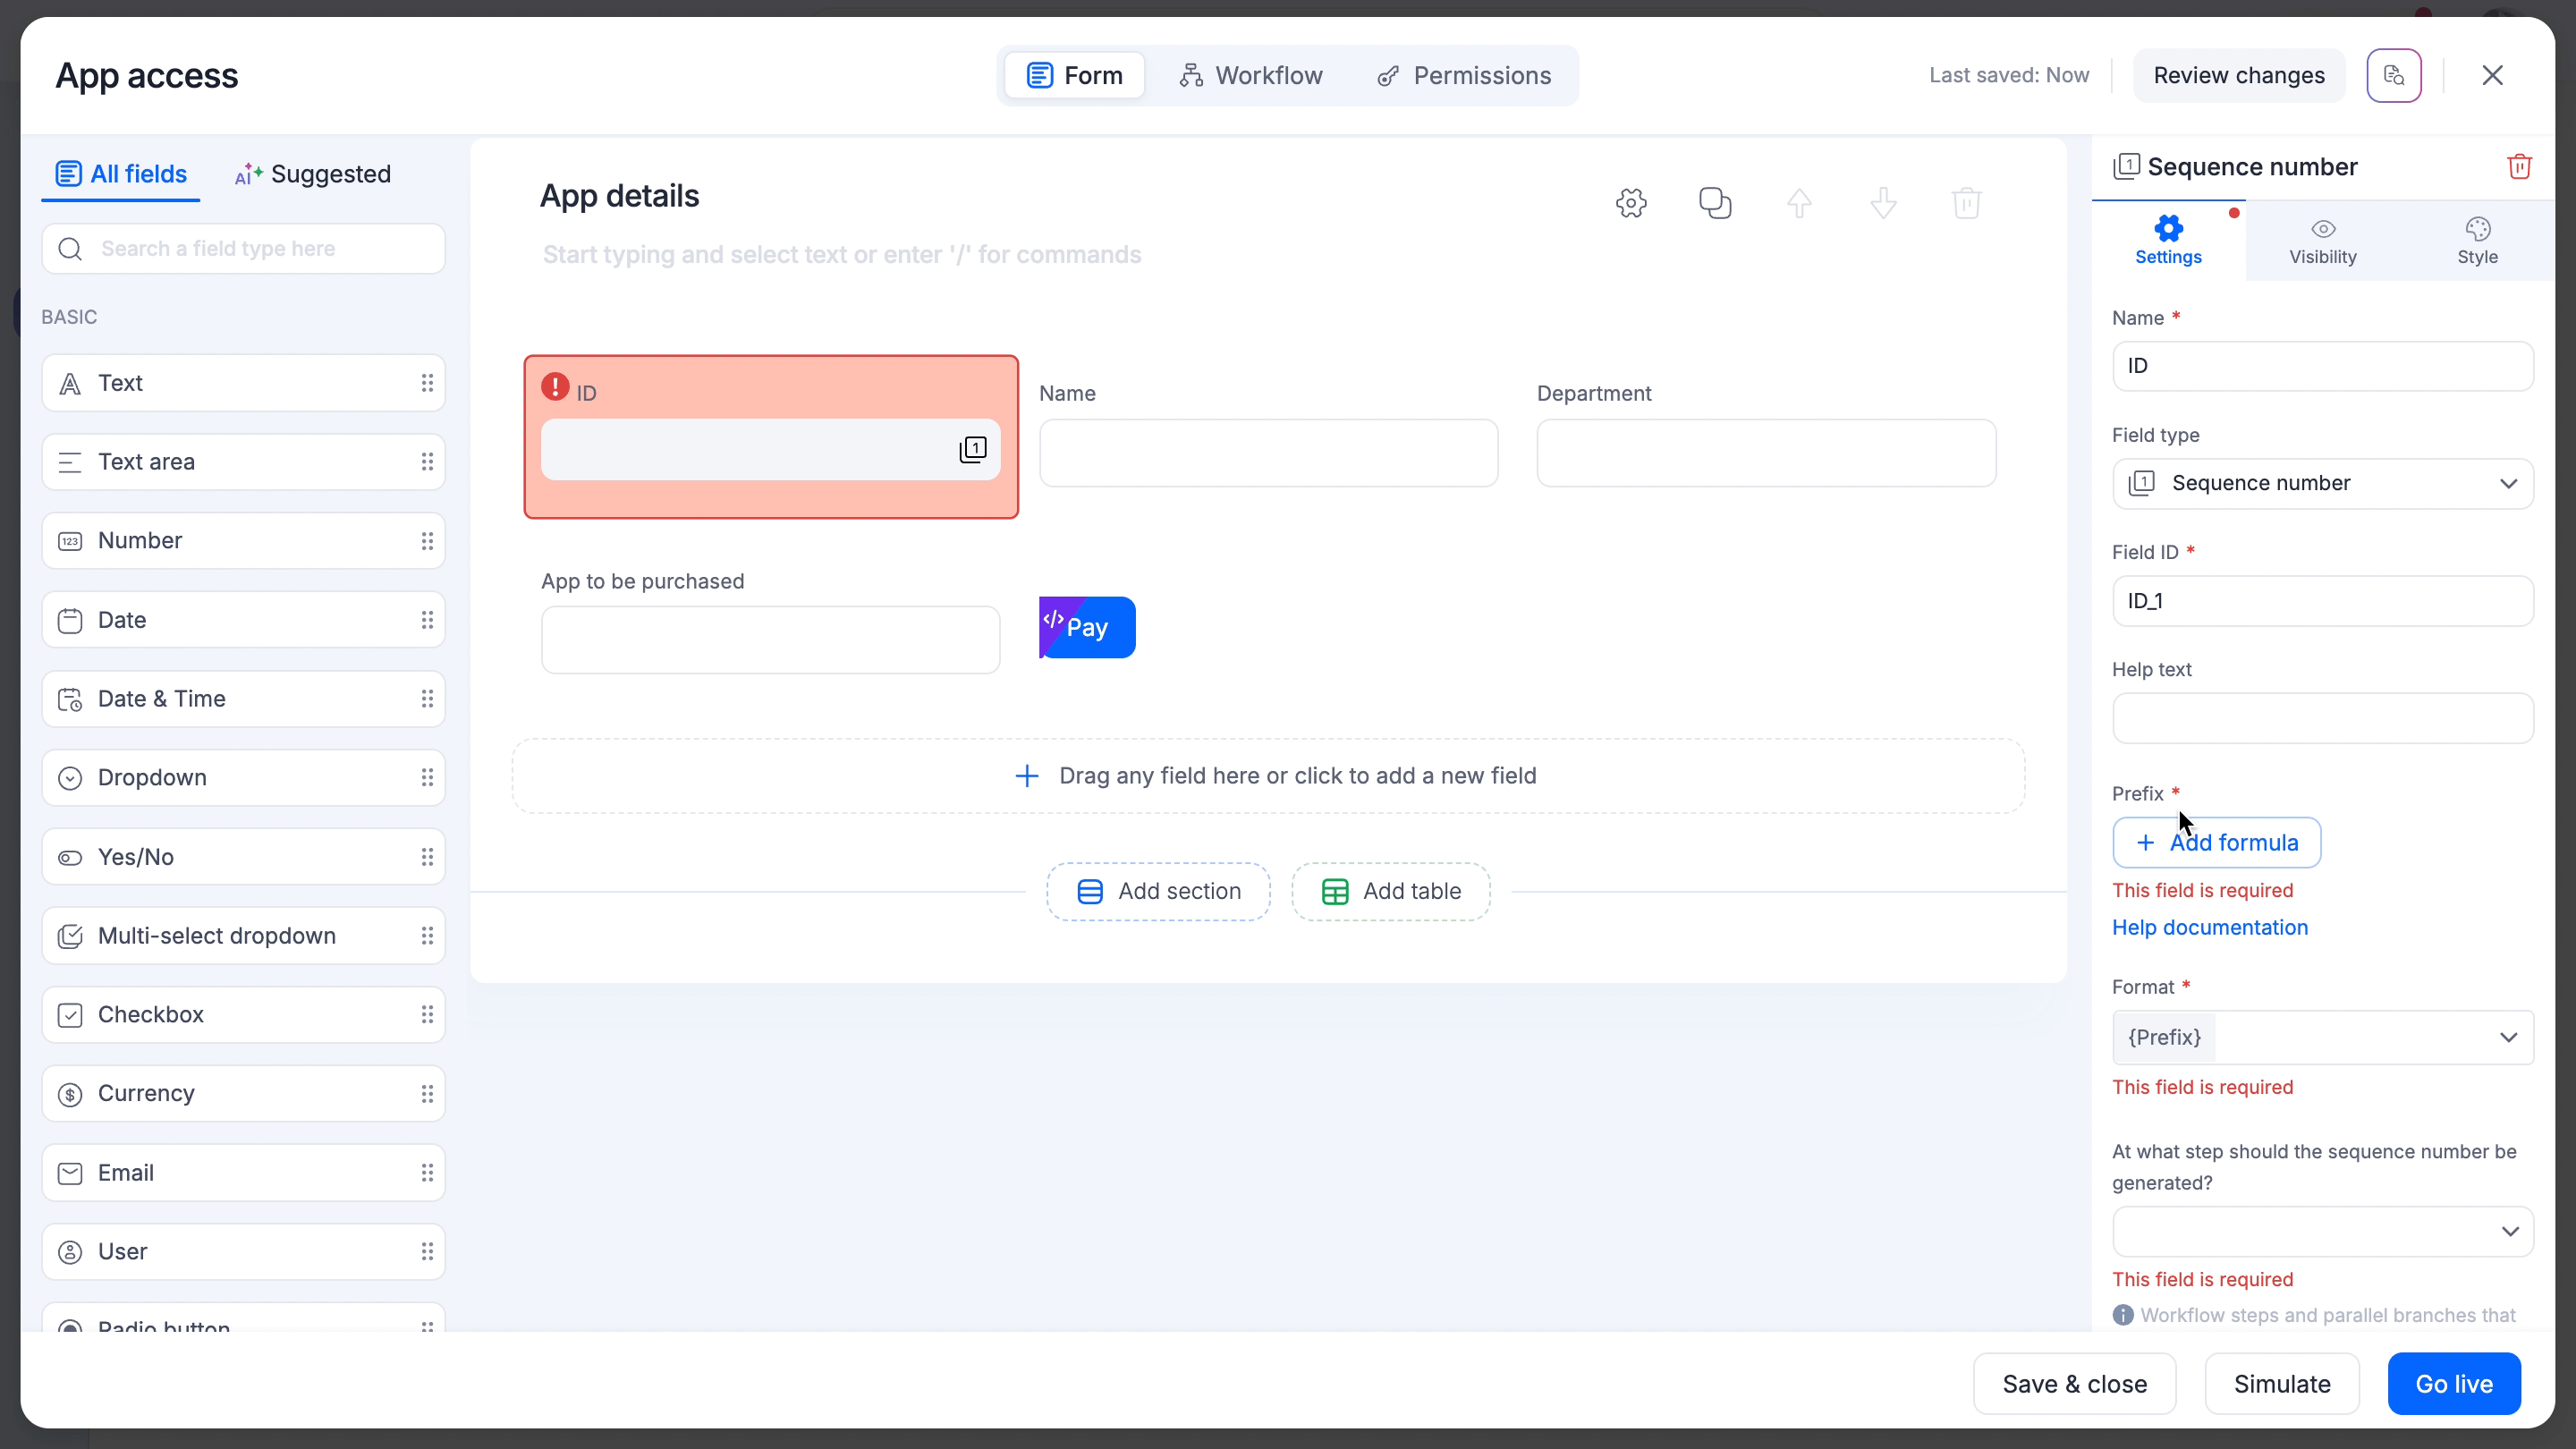Switch to the Workflow tab
Image resolution: width=2576 pixels, height=1449 pixels.
(x=1250, y=76)
